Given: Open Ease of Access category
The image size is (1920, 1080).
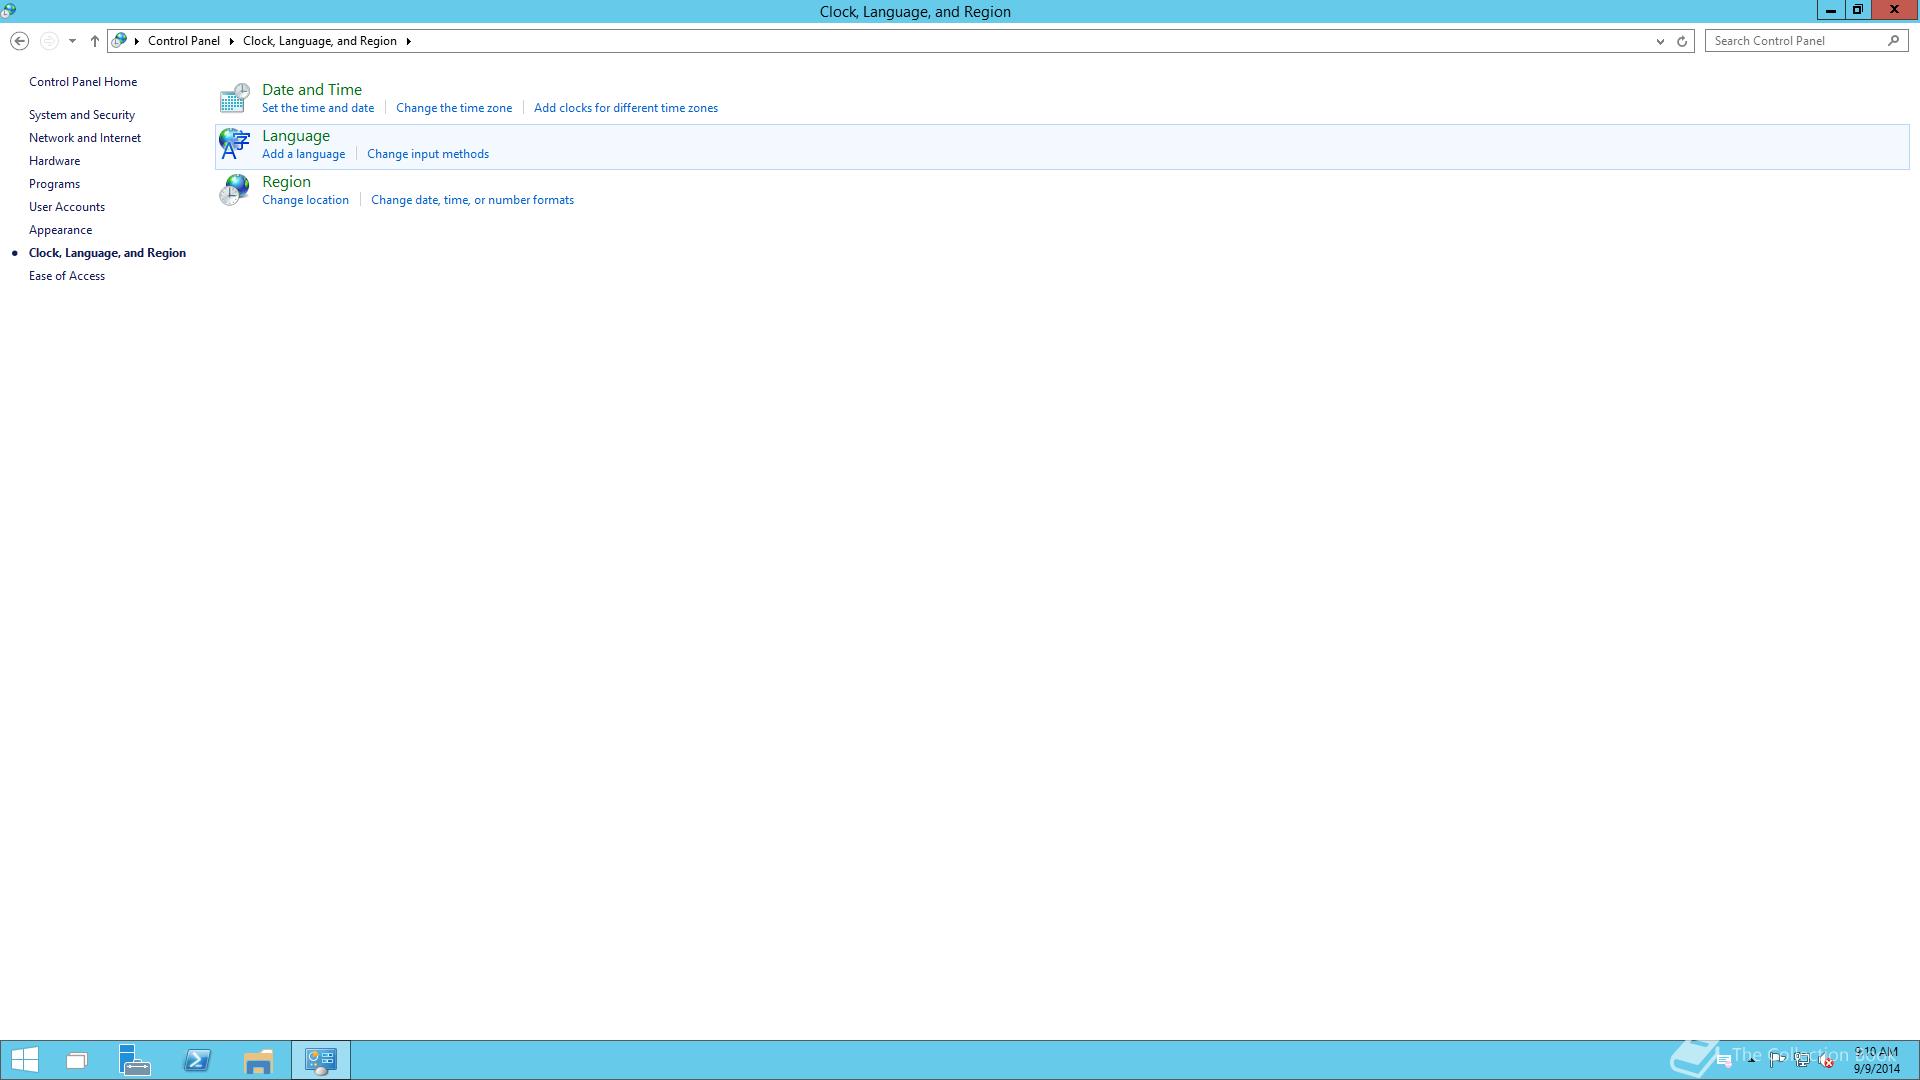Looking at the screenshot, I should [67, 276].
